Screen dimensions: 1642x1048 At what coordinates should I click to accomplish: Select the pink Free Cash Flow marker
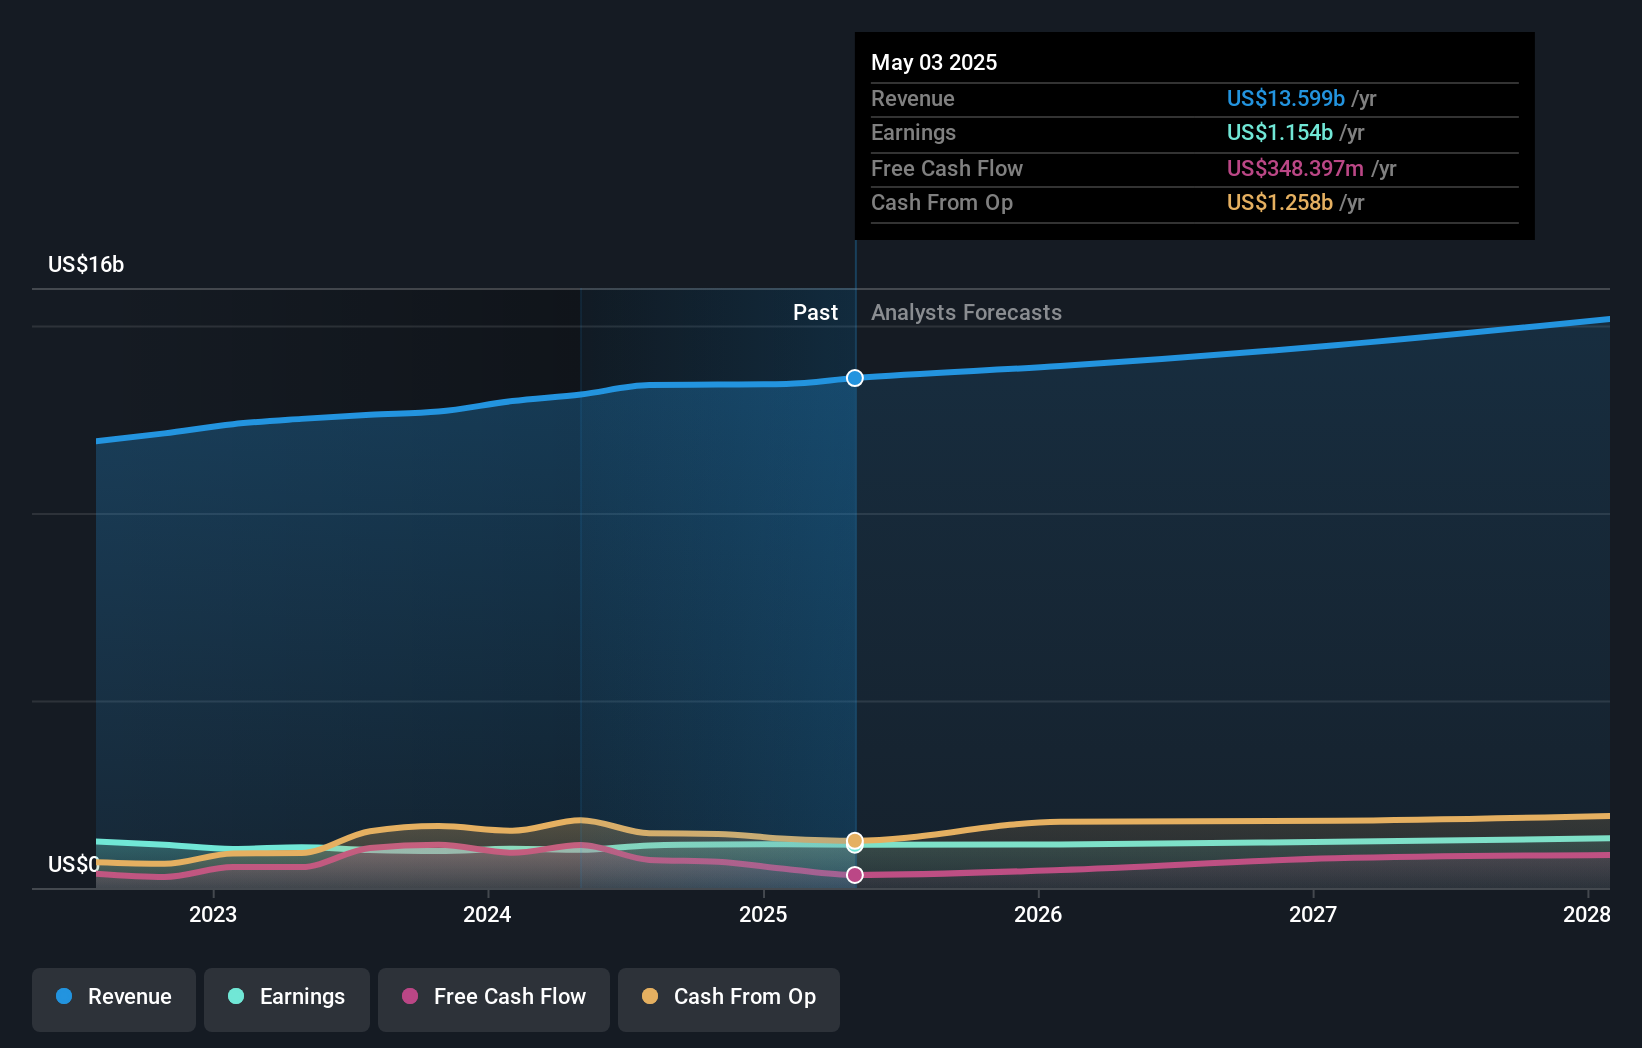(855, 875)
